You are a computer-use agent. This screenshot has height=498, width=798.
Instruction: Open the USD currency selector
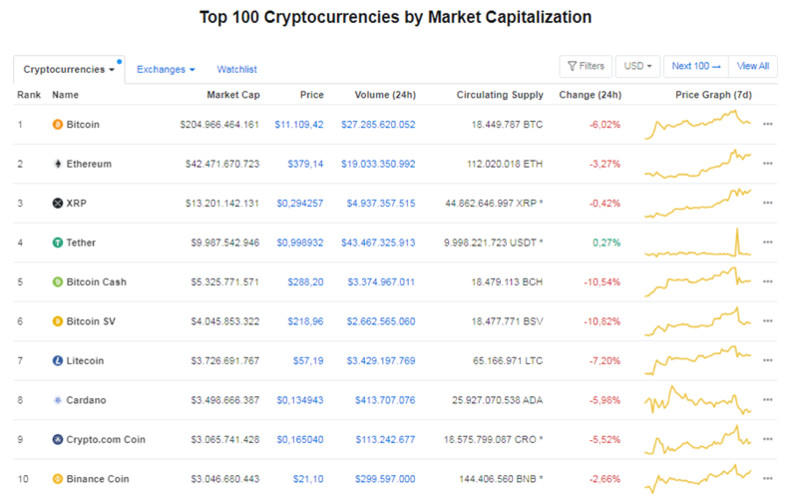(637, 66)
